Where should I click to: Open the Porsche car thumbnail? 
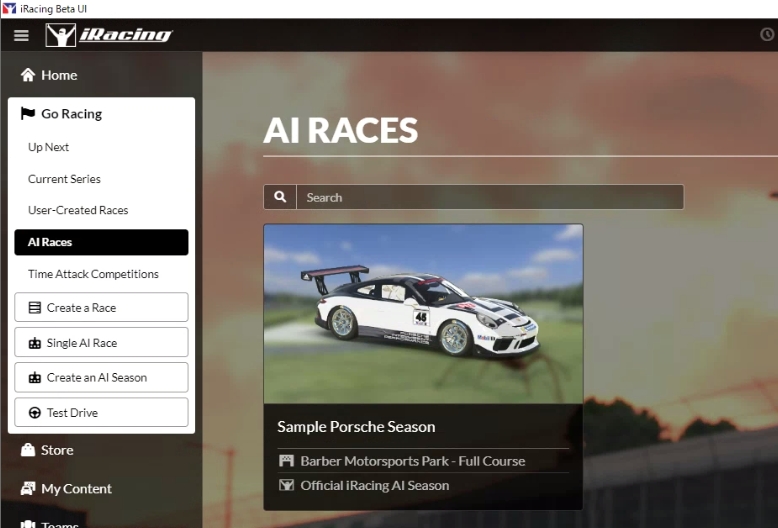(423, 314)
